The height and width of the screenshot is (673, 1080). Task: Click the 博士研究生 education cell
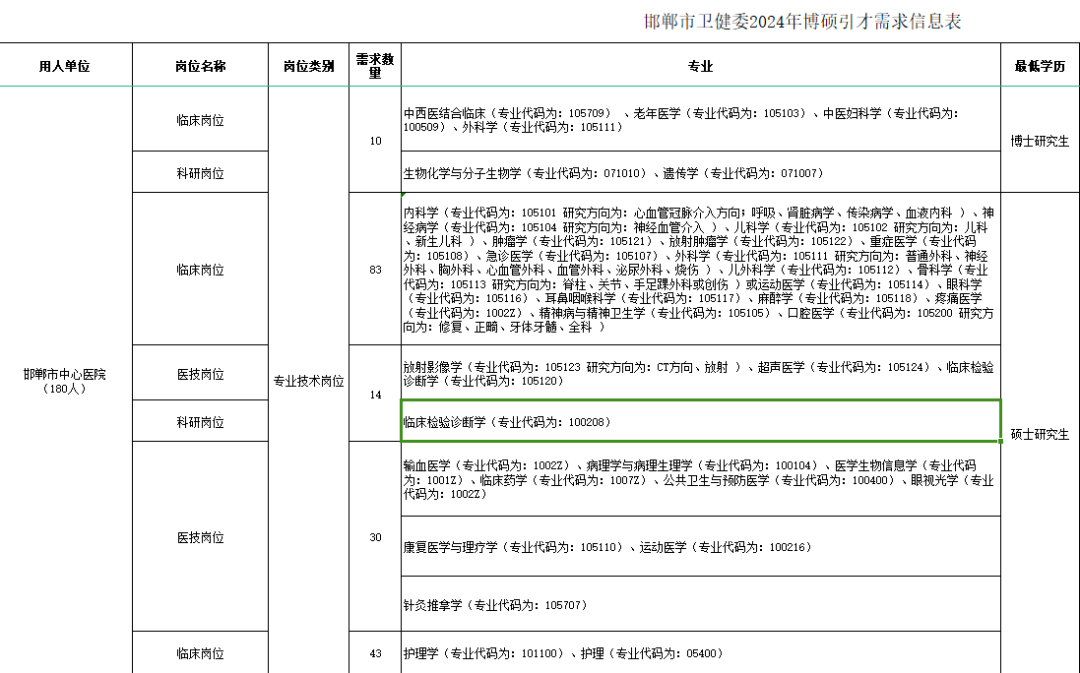pos(1040,141)
